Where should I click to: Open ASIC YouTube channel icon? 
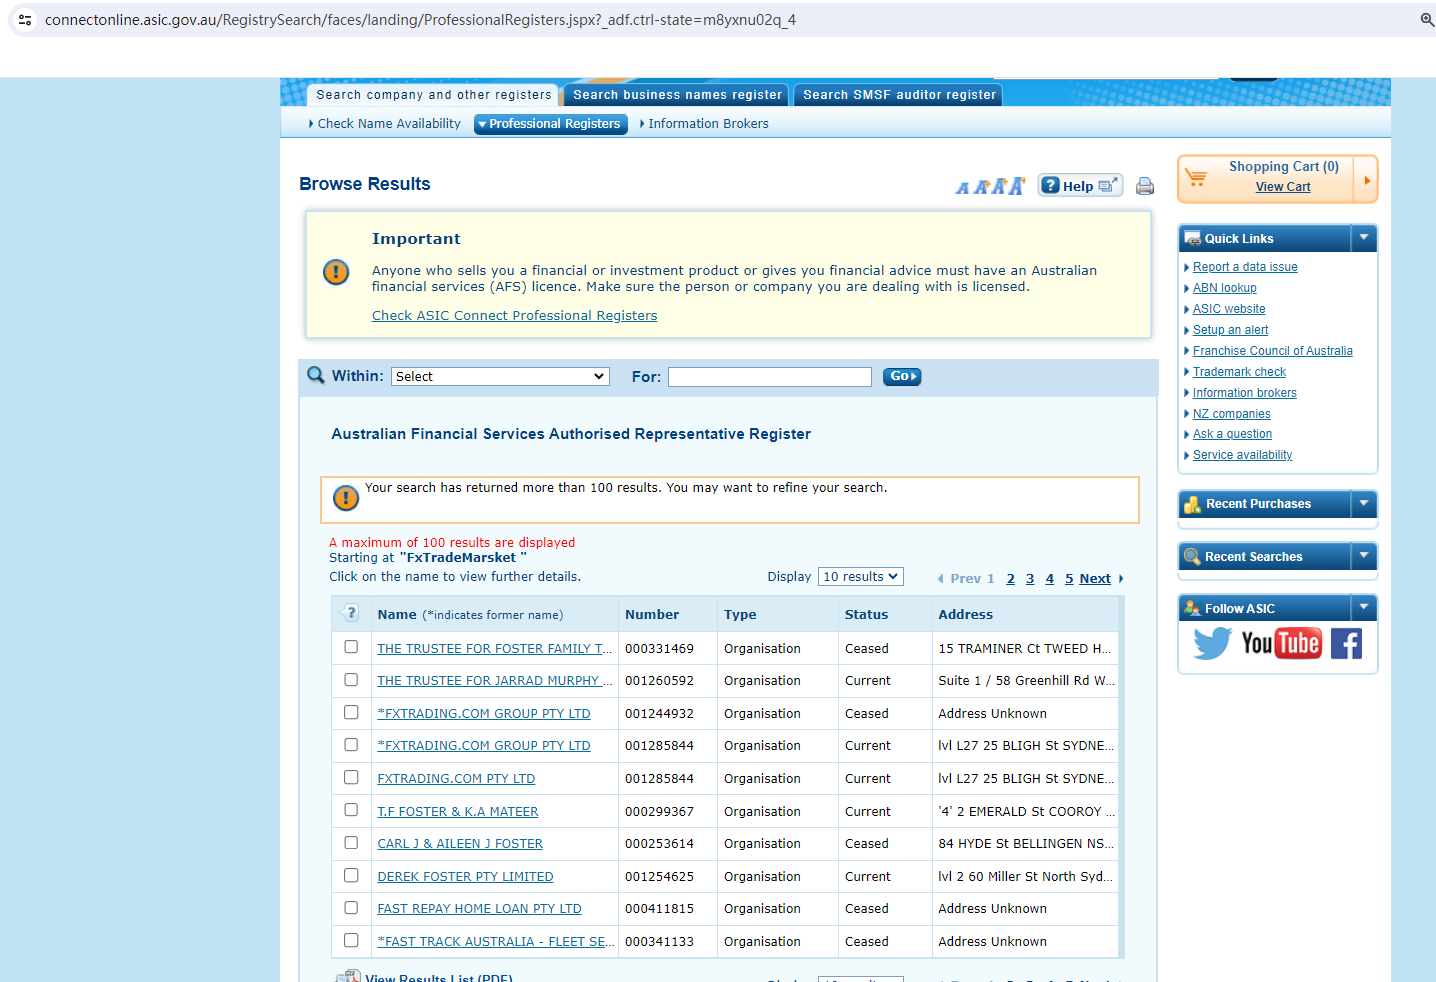click(1281, 643)
